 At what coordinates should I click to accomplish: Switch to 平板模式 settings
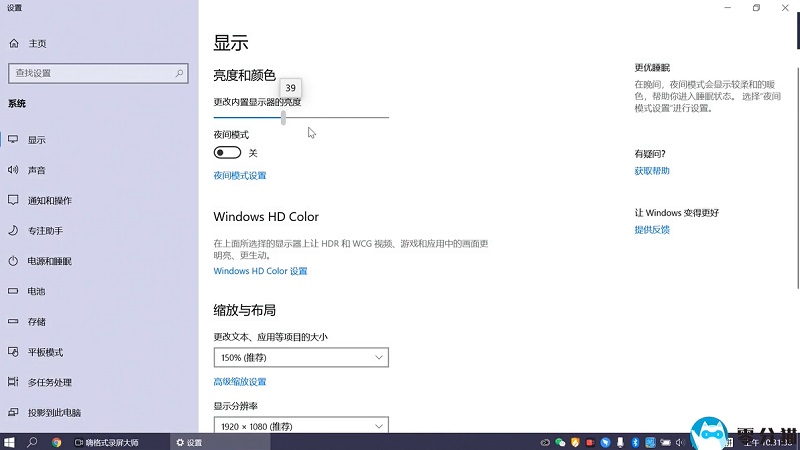point(45,352)
